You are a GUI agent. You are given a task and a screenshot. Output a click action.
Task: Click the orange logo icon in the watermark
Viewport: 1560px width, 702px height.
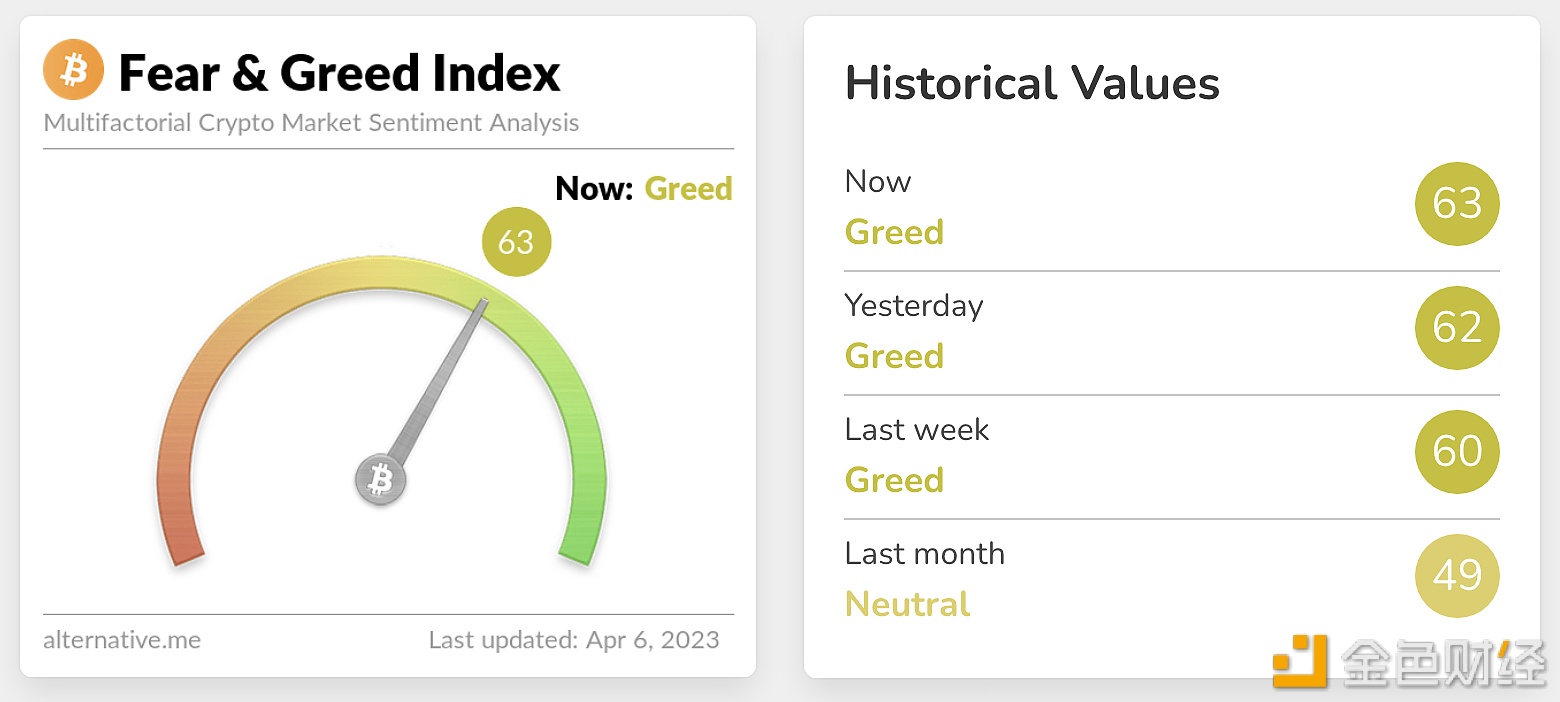(1299, 660)
